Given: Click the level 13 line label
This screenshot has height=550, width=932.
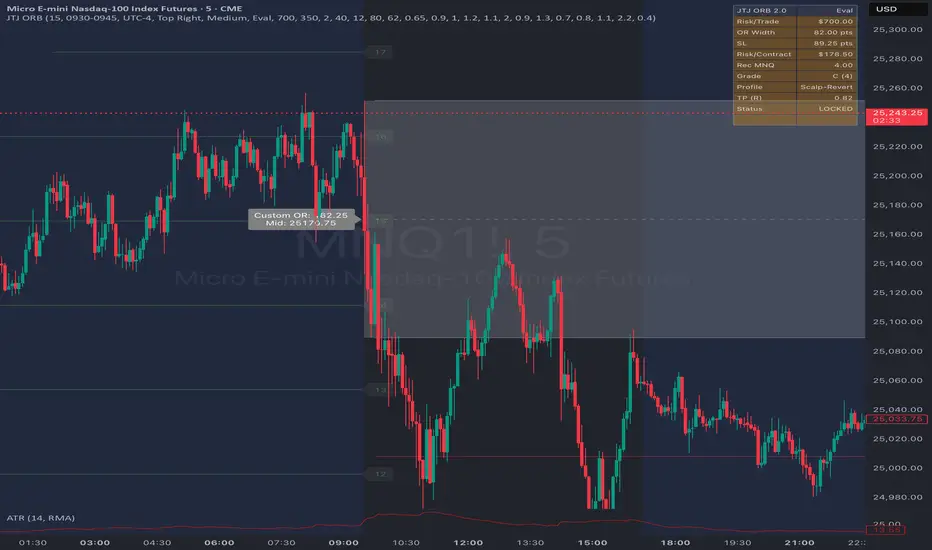Looking at the screenshot, I should (x=380, y=390).
